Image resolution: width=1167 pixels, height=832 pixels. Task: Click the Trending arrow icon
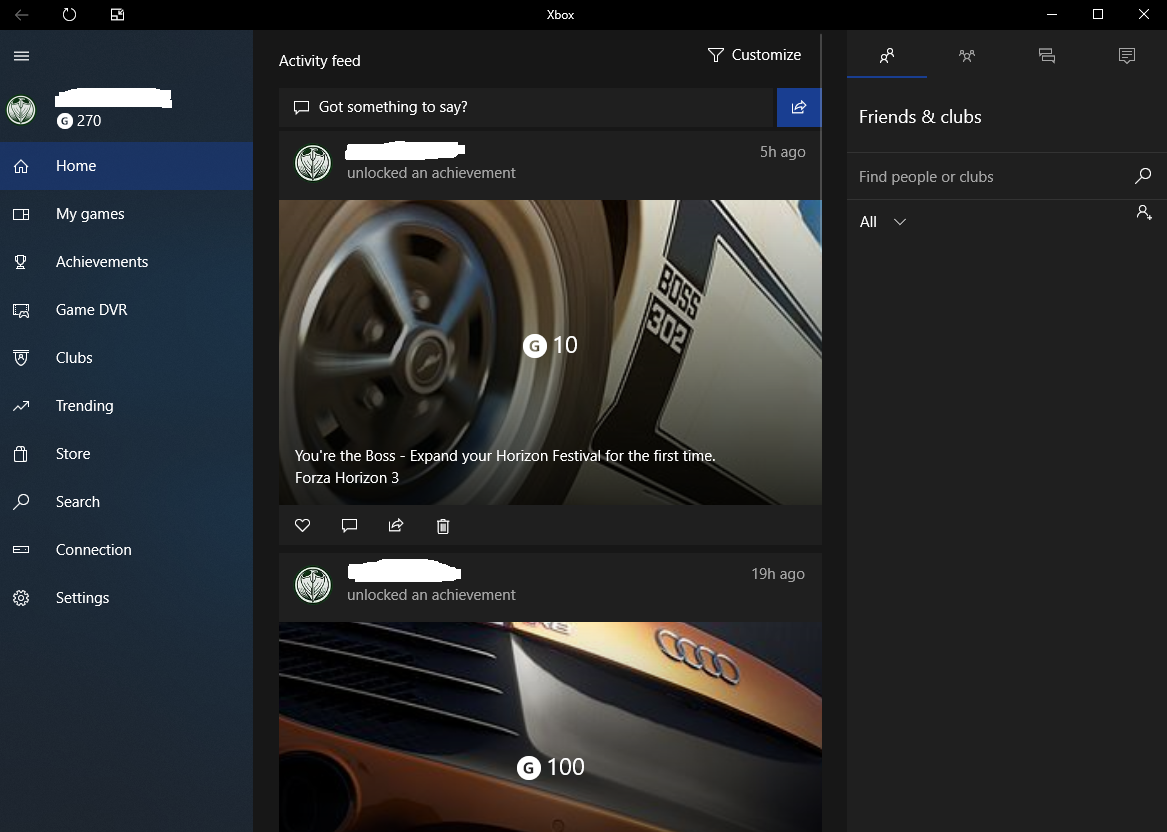[x=21, y=406]
